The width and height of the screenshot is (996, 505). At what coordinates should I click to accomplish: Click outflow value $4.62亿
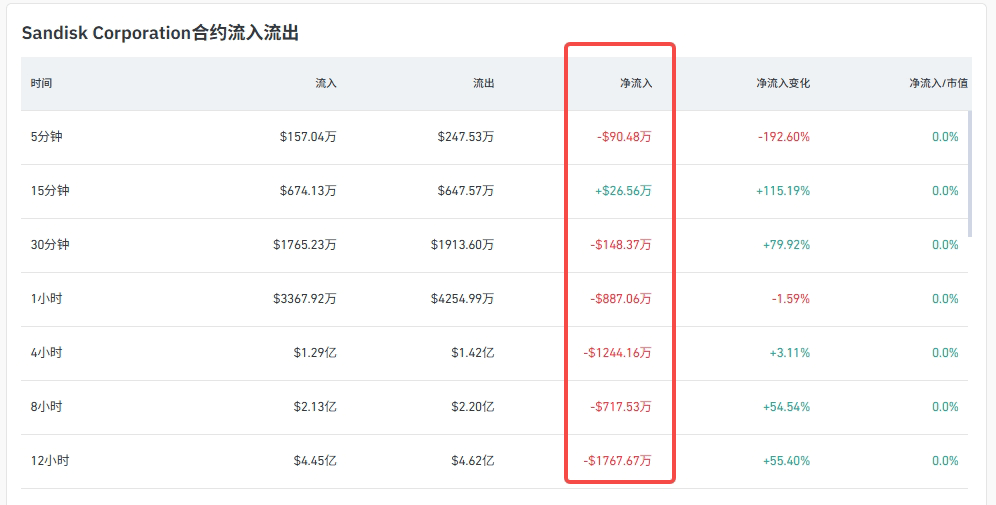click(473, 461)
